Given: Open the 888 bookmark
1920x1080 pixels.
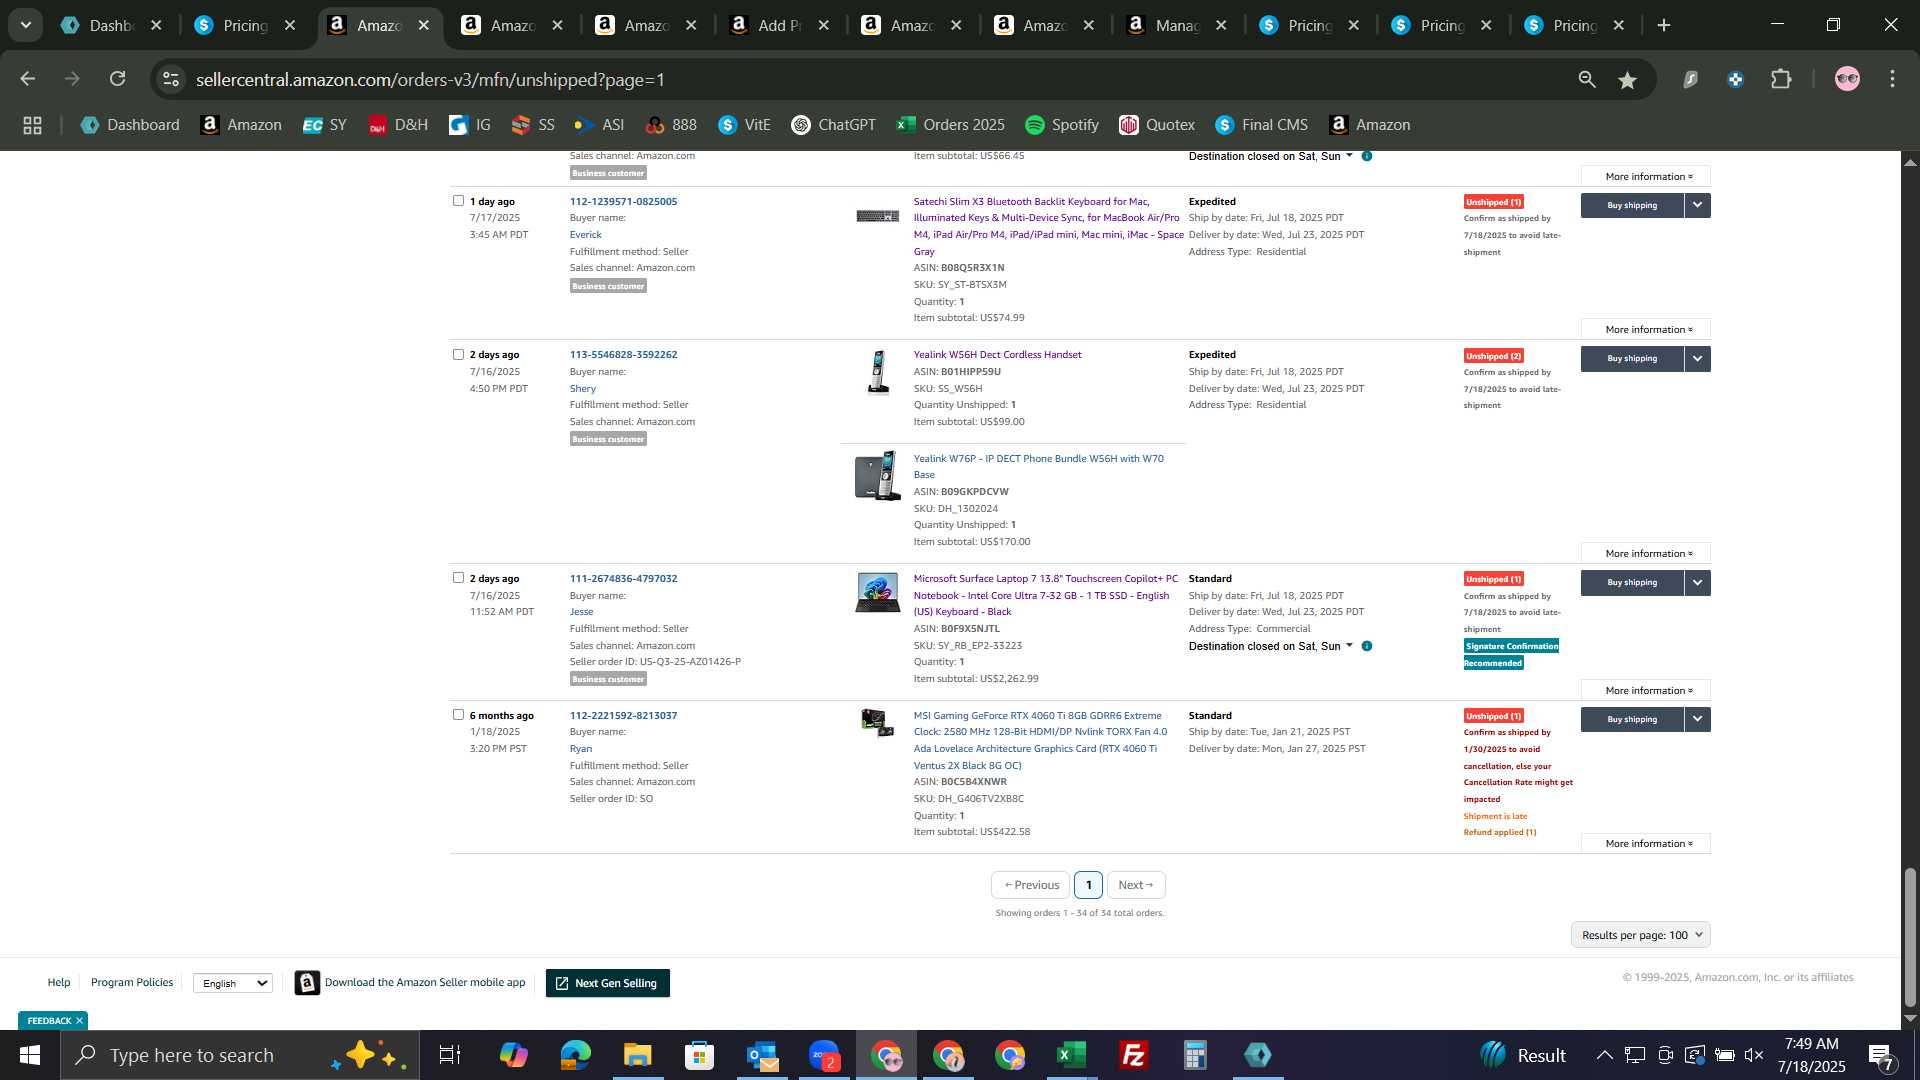Looking at the screenshot, I should point(671,125).
